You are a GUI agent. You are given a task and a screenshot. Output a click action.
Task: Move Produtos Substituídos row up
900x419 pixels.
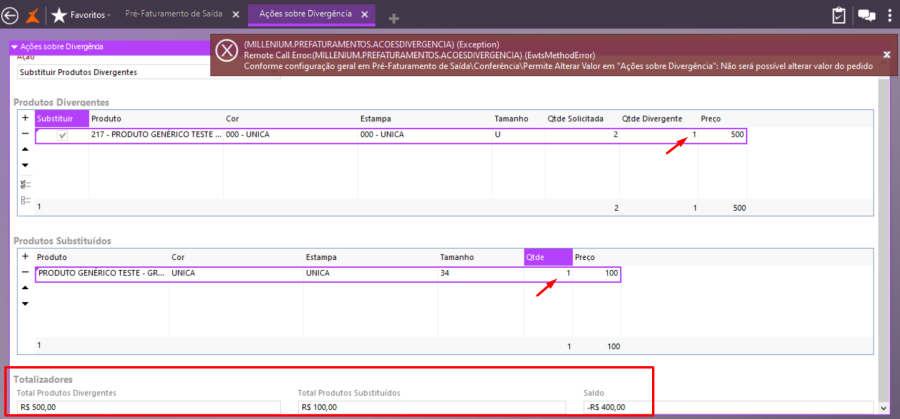pyautogui.click(x=25, y=288)
